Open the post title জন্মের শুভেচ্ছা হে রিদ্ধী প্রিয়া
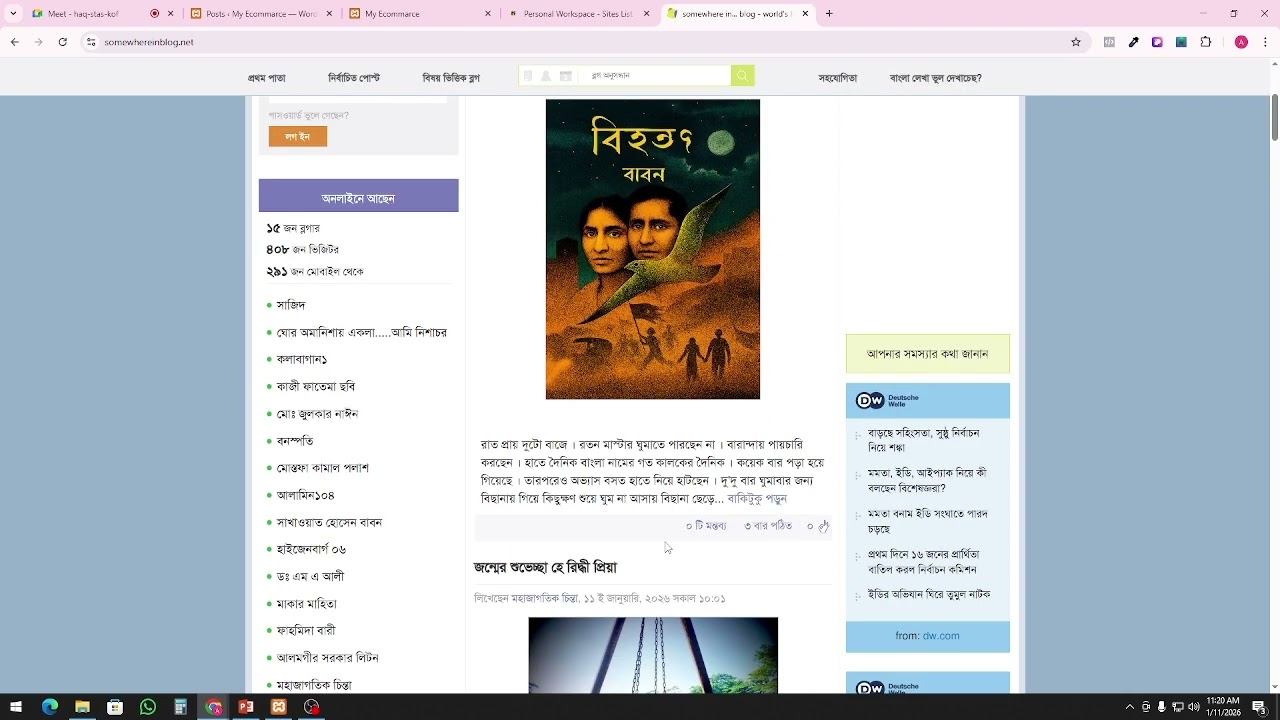 click(x=545, y=568)
